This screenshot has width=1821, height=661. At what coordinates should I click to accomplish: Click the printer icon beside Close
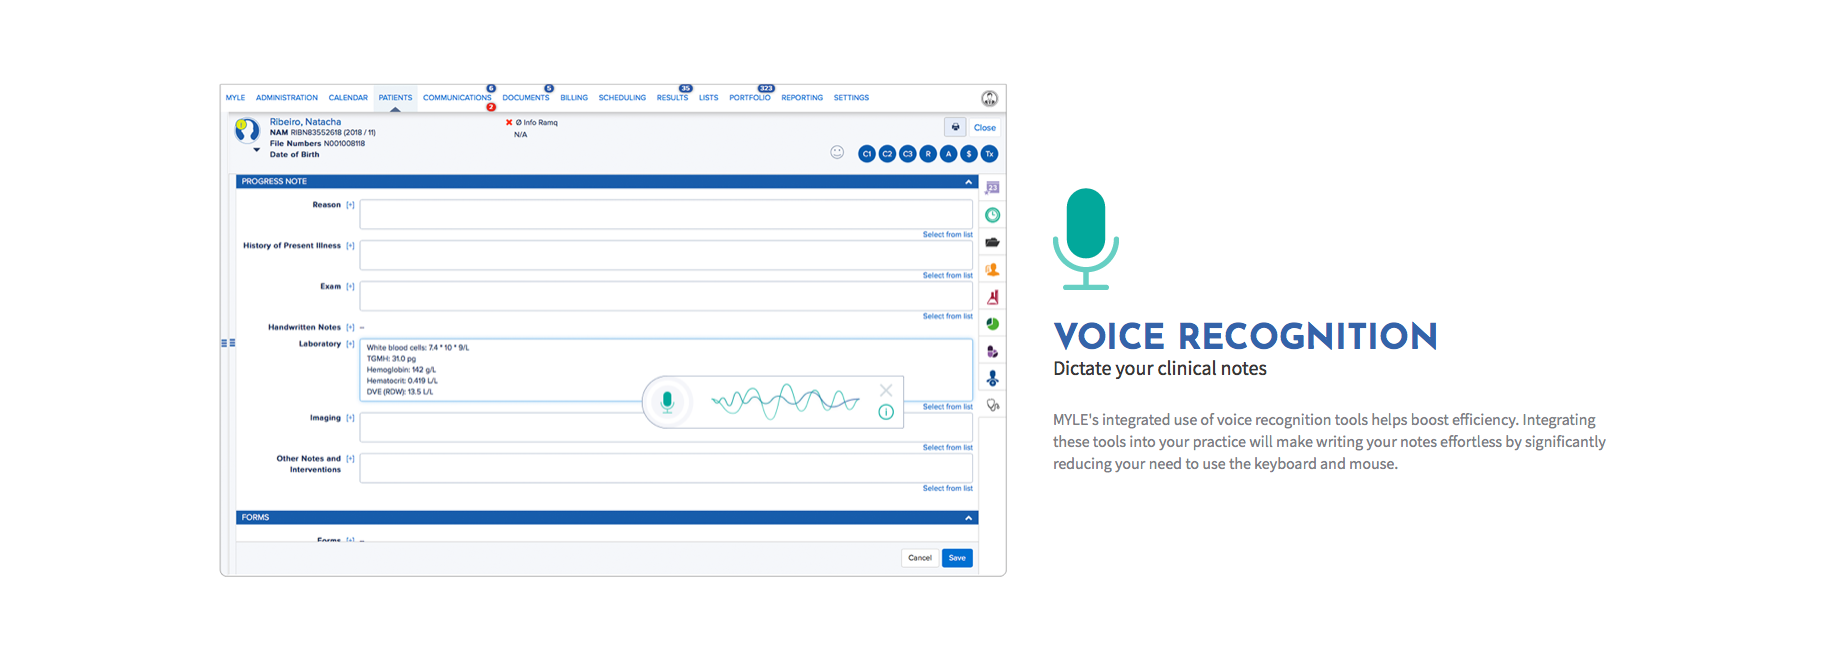click(955, 127)
